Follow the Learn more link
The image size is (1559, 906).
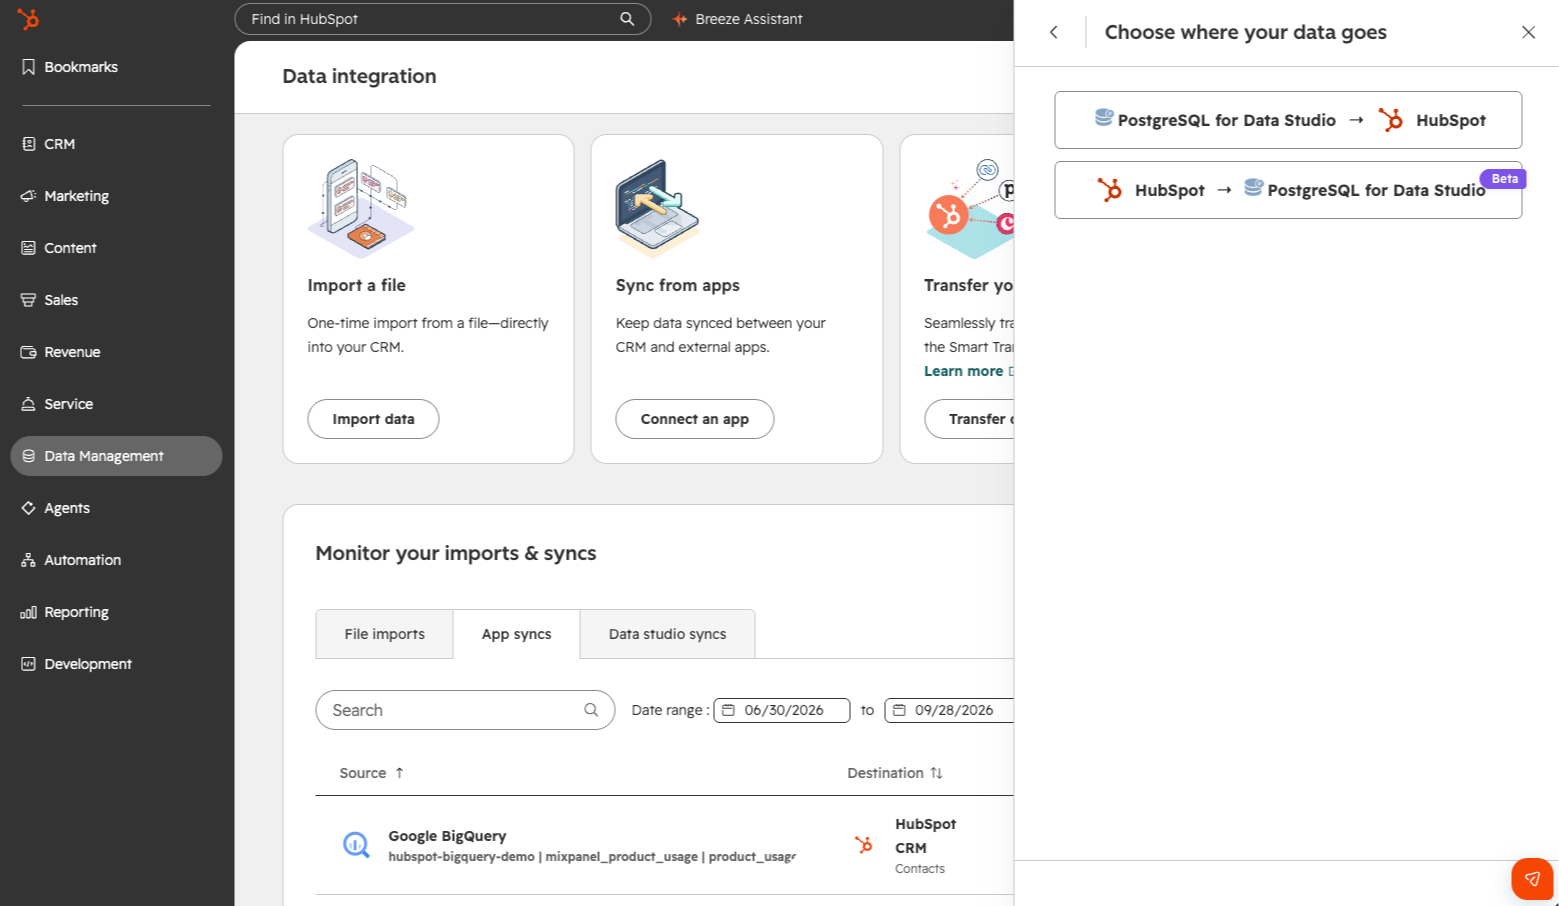point(963,371)
